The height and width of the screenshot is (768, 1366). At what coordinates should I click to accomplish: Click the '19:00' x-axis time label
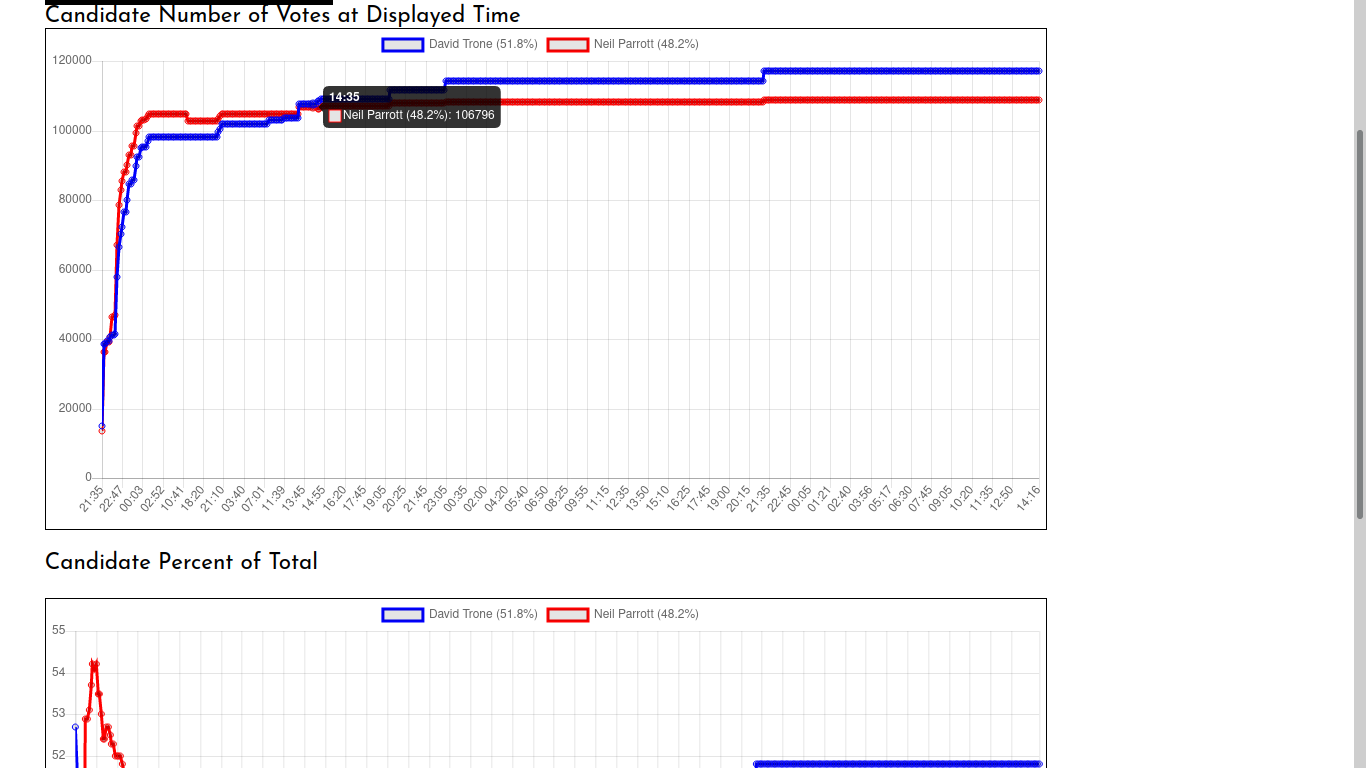tap(721, 497)
